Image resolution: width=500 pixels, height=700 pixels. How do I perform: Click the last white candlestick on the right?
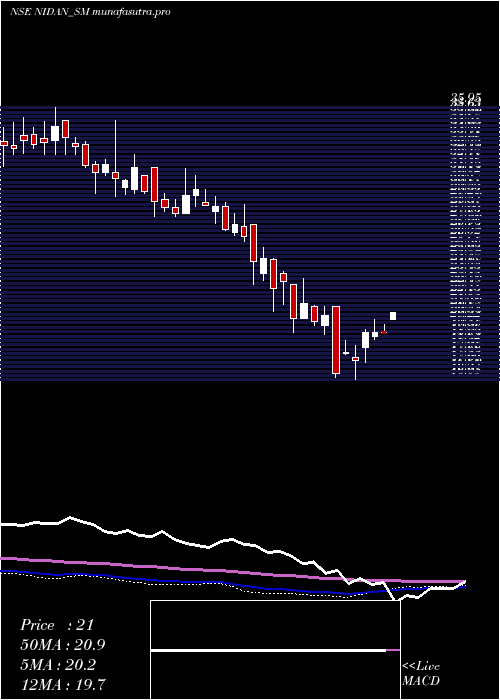click(x=393, y=316)
